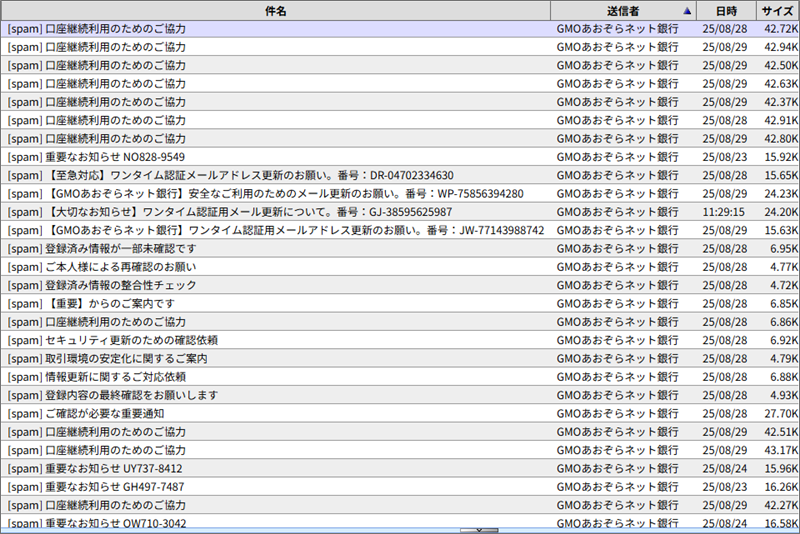Screen dimensions: 800x534
Task: Open 重要なお知らせ OW710-3042 message
Action: tap(400, 522)
